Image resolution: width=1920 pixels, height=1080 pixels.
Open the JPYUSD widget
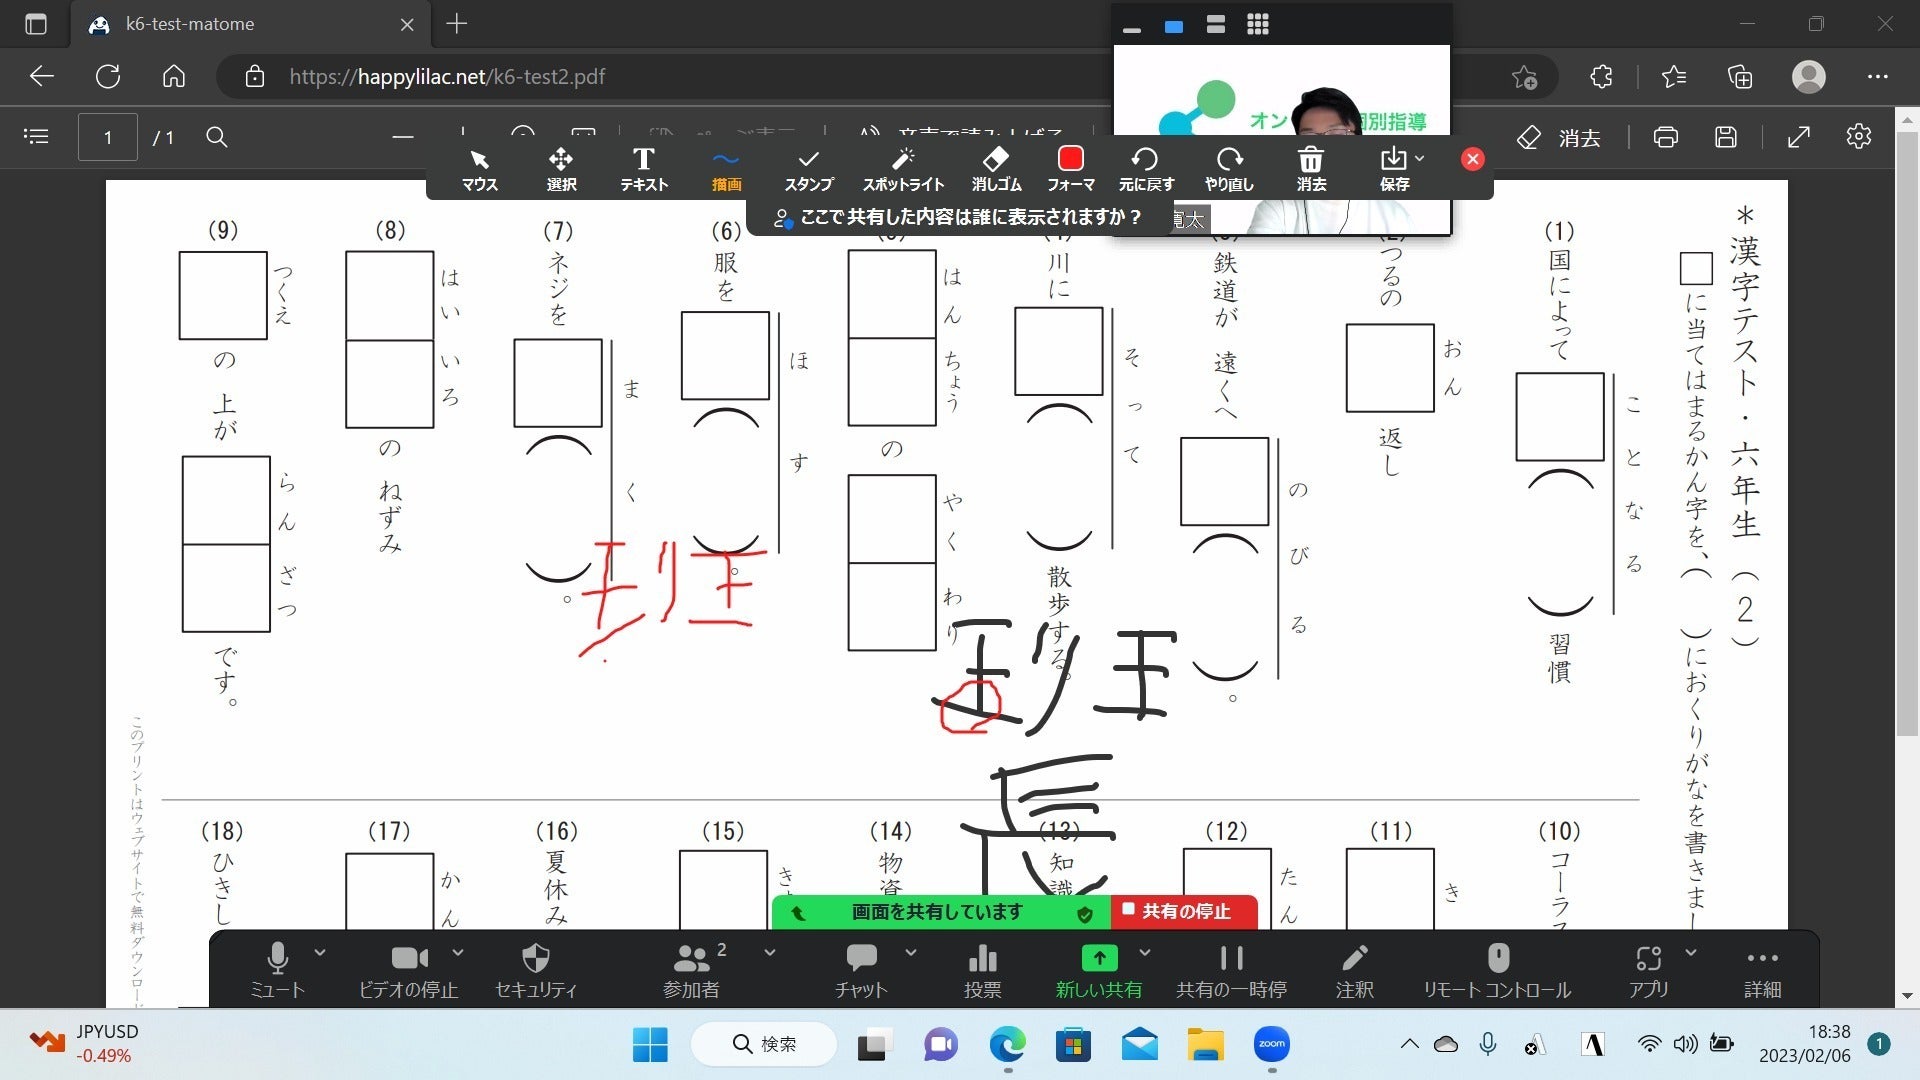coord(85,1044)
